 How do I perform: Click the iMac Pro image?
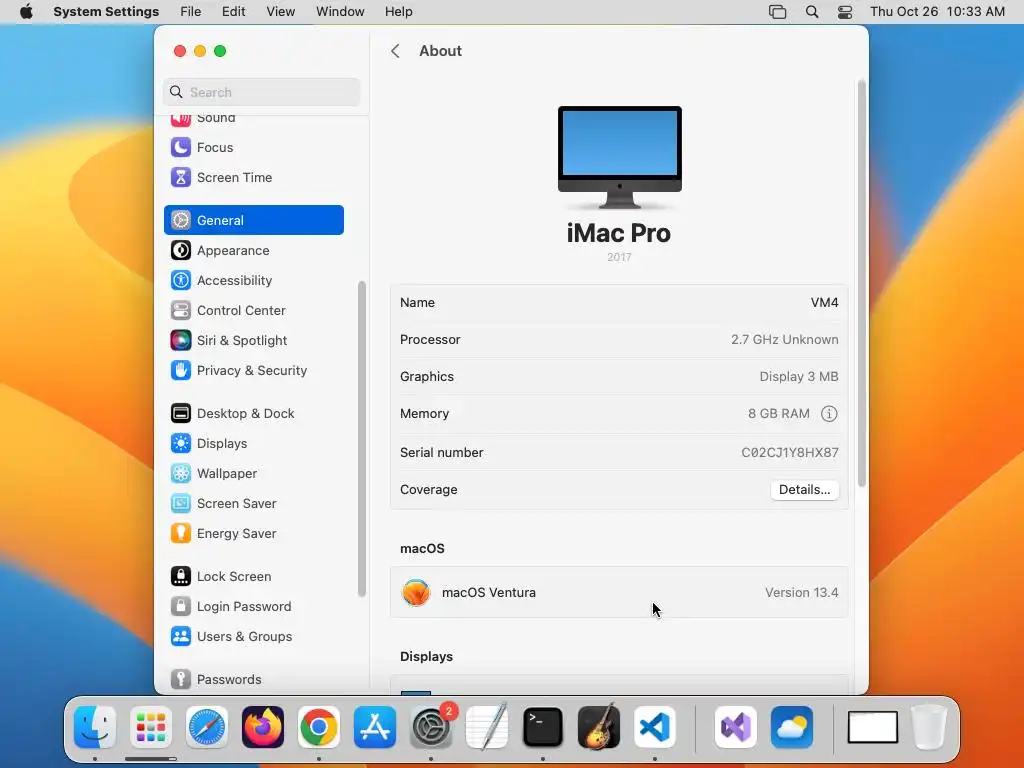click(620, 157)
